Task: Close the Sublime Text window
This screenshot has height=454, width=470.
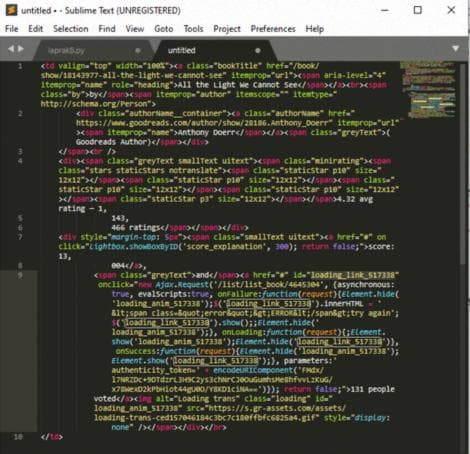Action: (451, 10)
